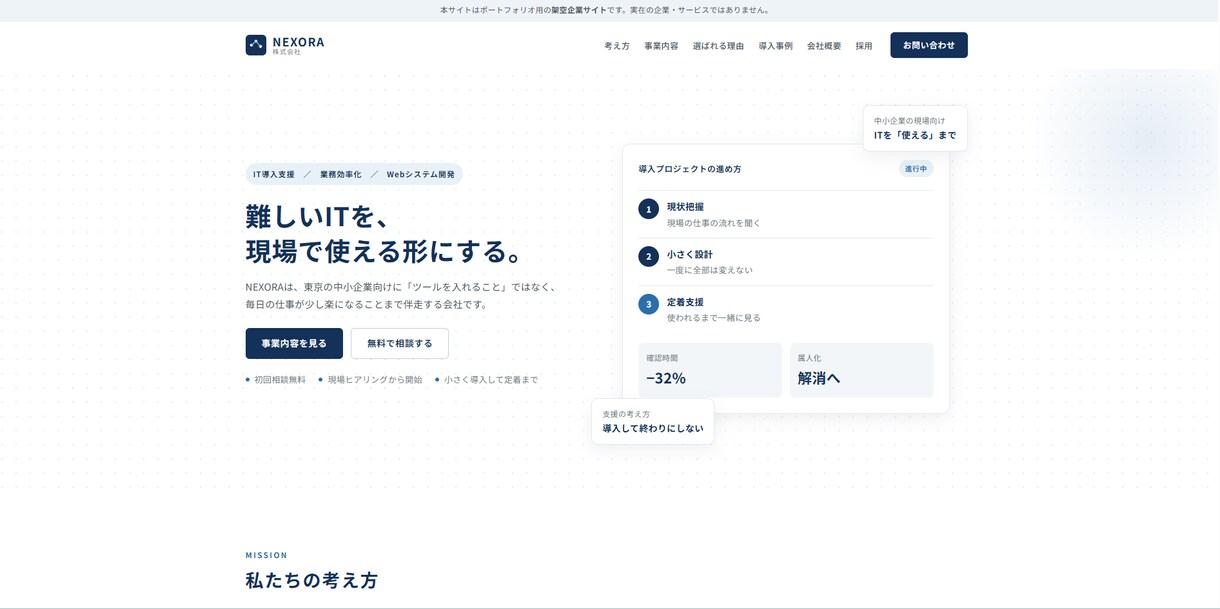Click the headline line 現場で使える形にする。
The width and height of the screenshot is (1220, 609).
pos(385,251)
